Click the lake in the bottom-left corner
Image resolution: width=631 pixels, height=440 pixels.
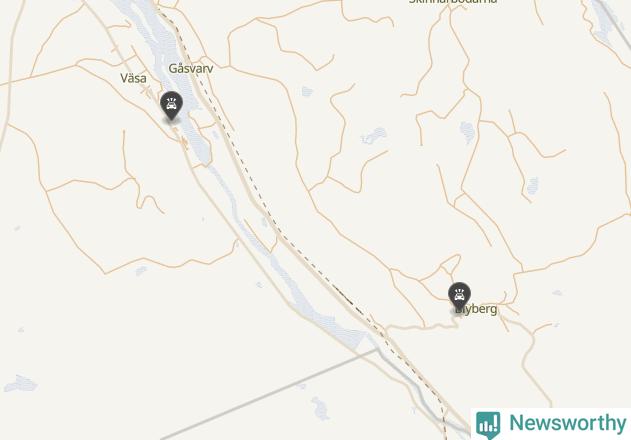point(21,383)
